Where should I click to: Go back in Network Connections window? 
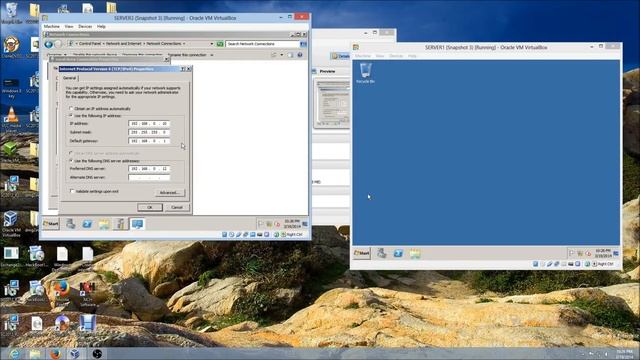(49, 44)
